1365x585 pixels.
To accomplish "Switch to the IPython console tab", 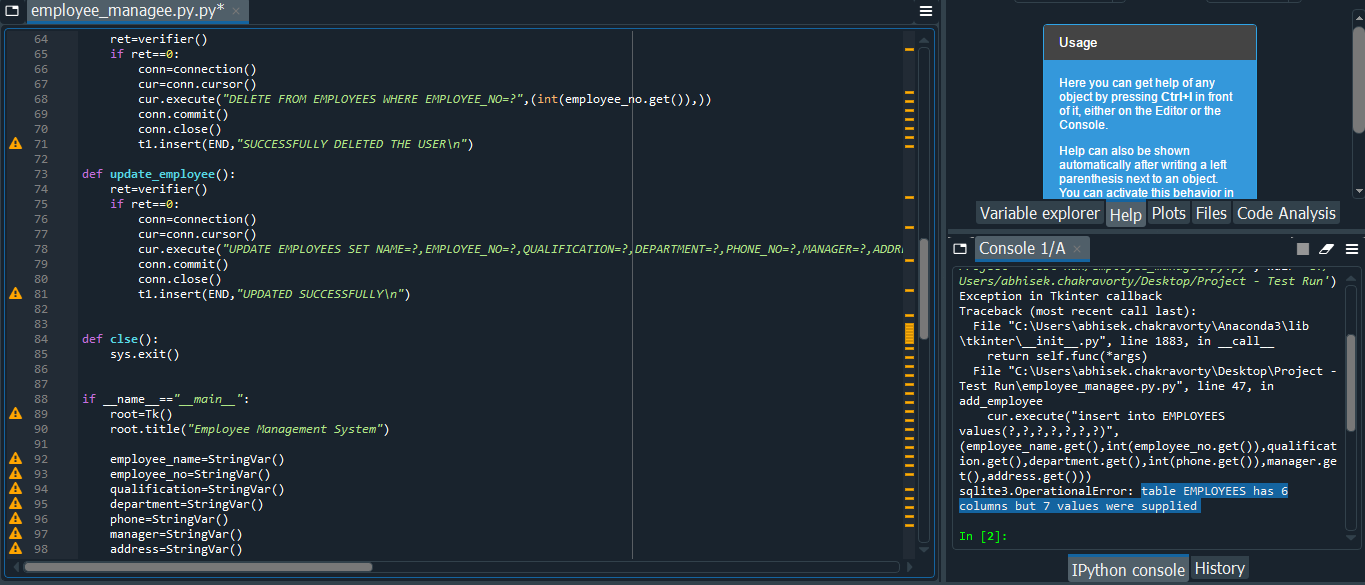I will click(x=1128, y=569).
